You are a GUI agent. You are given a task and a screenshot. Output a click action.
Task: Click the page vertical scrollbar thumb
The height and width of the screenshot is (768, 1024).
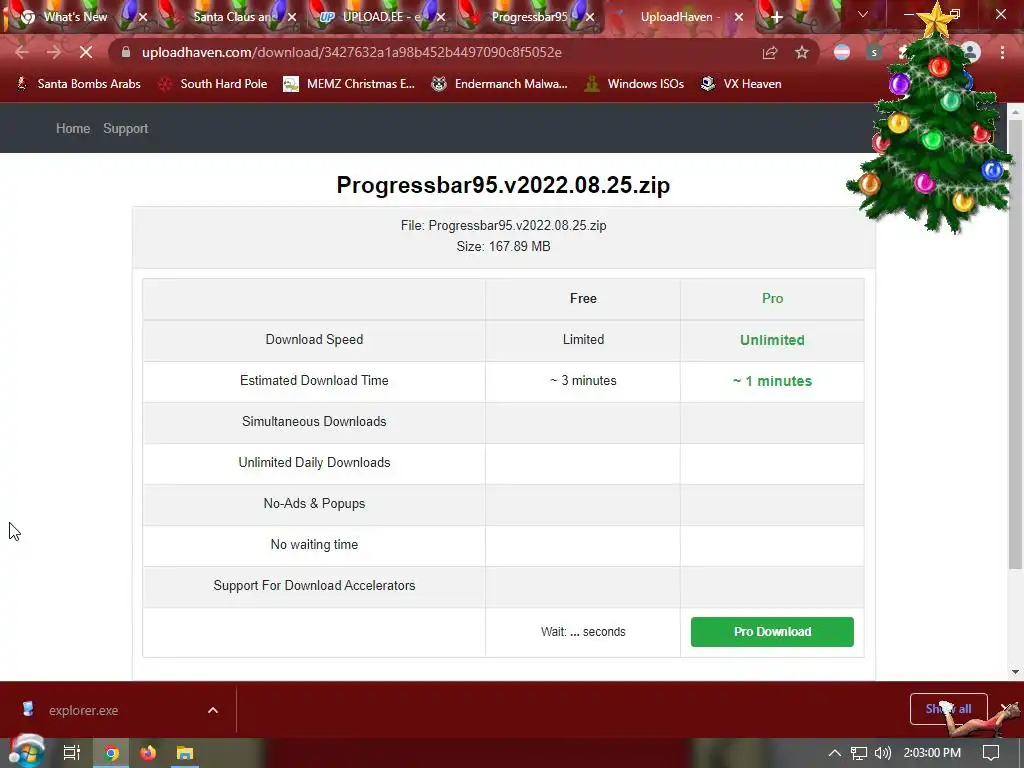(1015, 343)
